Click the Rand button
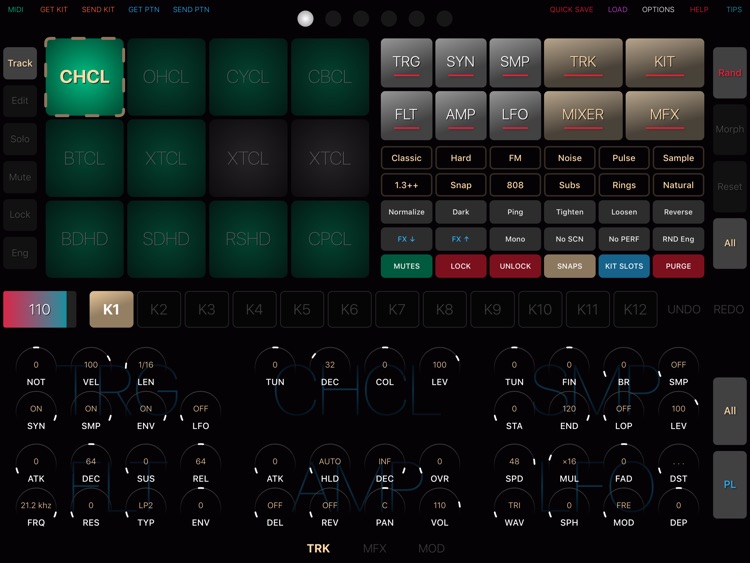Image resolution: width=750 pixels, height=563 pixels. (x=729, y=73)
